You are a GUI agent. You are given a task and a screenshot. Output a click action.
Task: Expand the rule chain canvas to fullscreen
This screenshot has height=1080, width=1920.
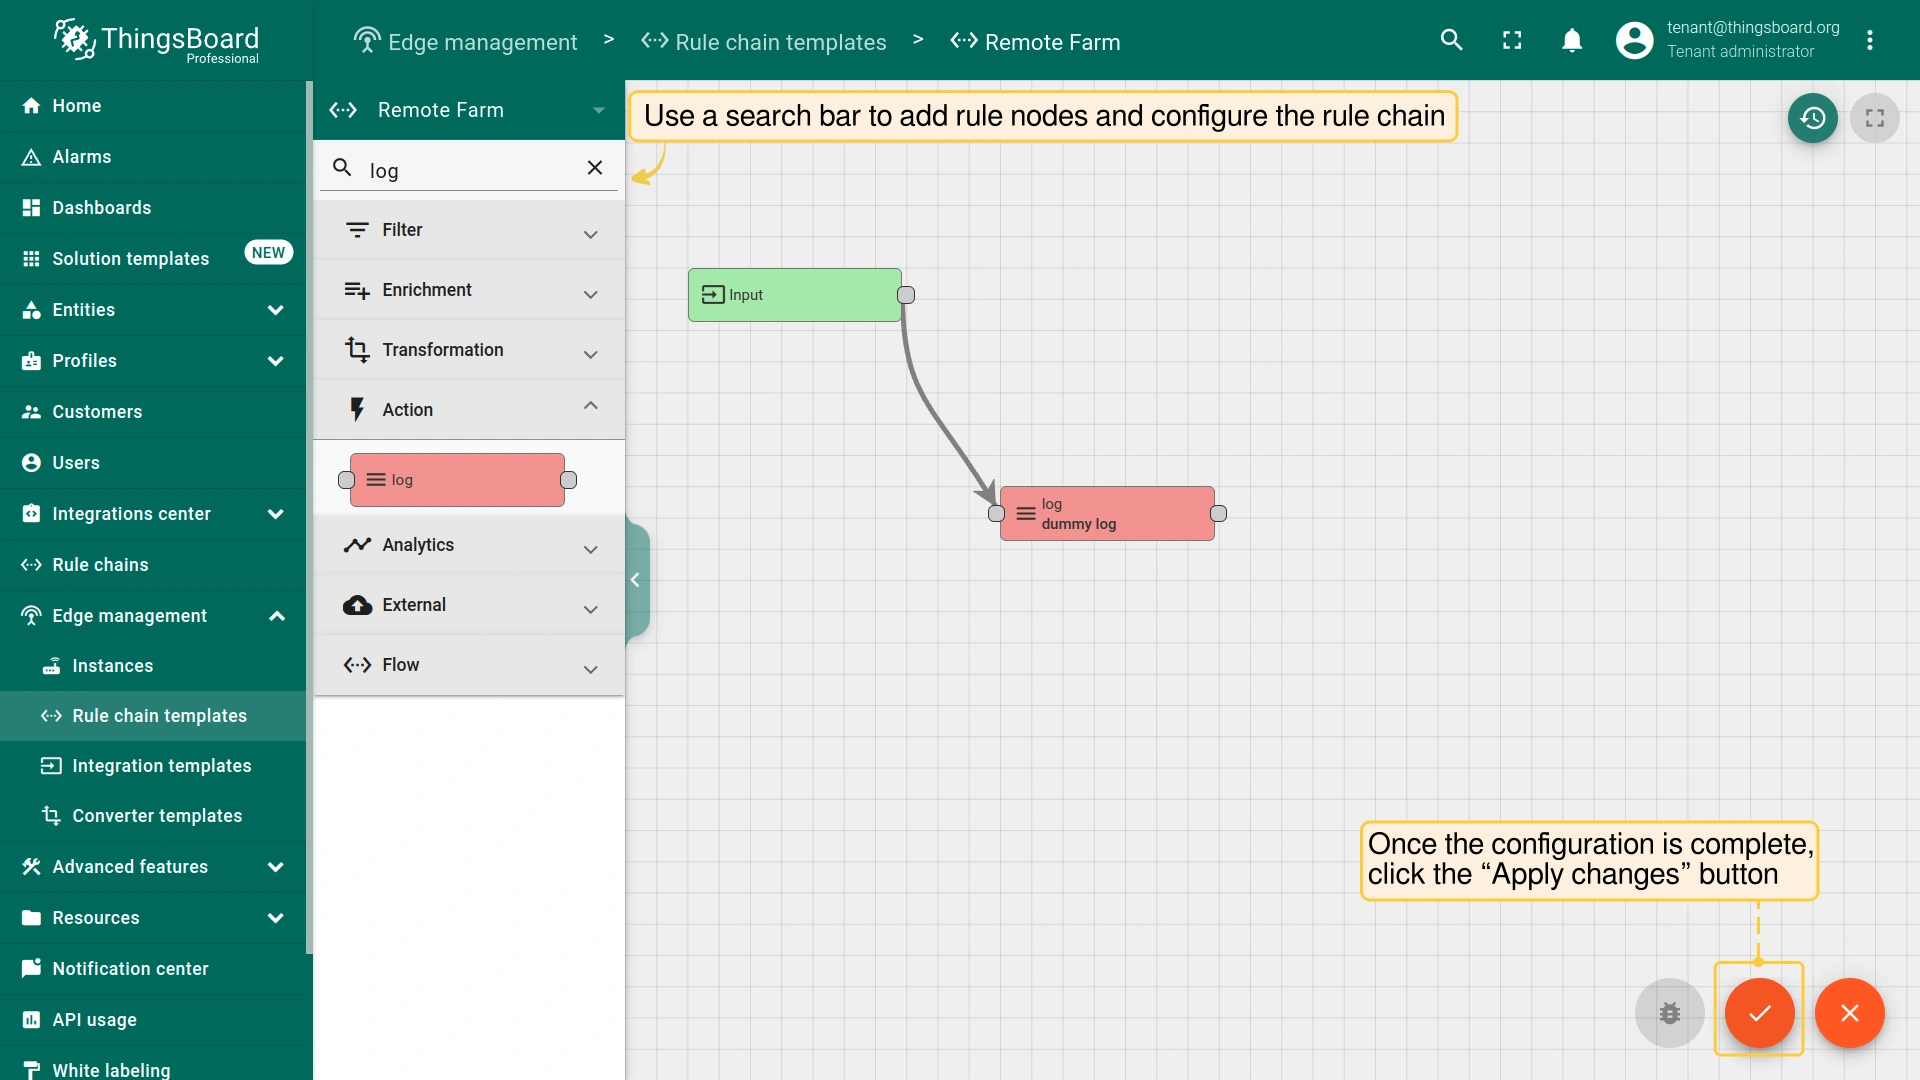click(1874, 118)
